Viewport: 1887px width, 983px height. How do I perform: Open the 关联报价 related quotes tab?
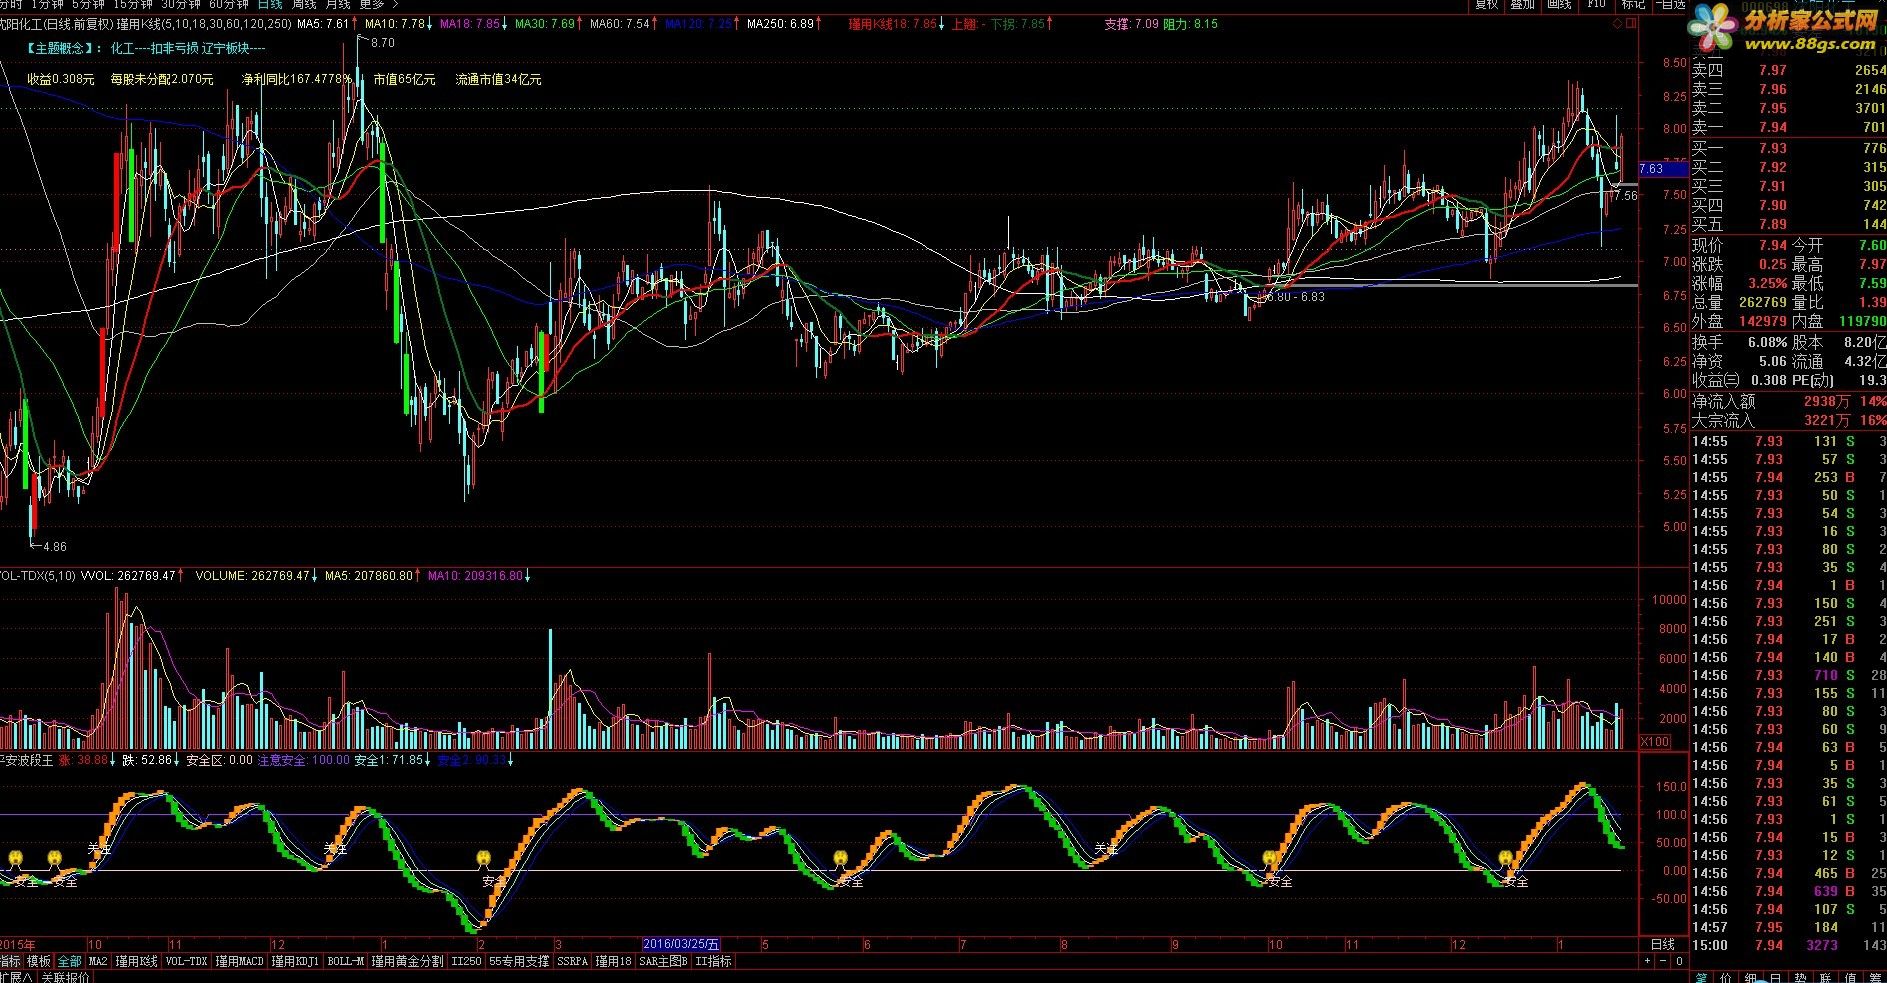[65, 977]
